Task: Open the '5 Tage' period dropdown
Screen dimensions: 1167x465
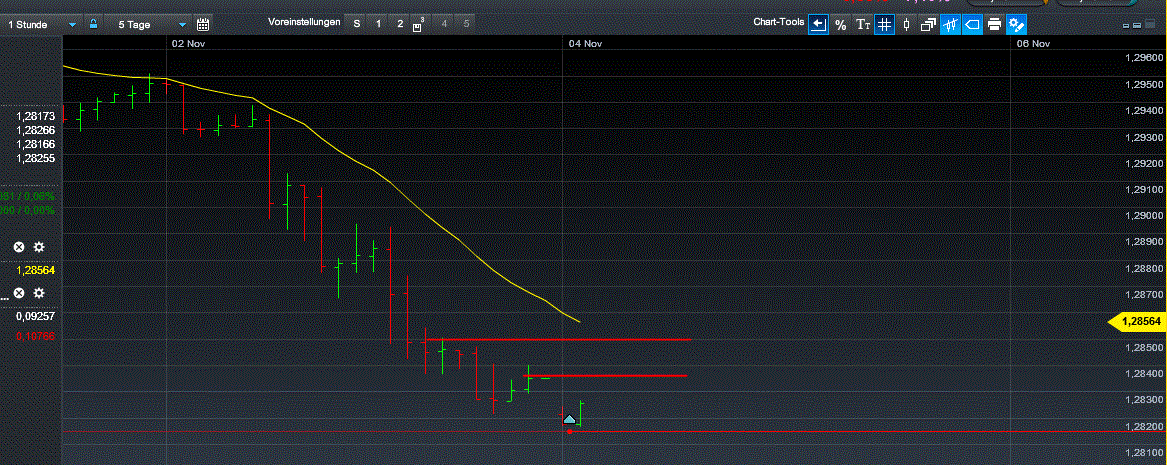Action: point(148,25)
